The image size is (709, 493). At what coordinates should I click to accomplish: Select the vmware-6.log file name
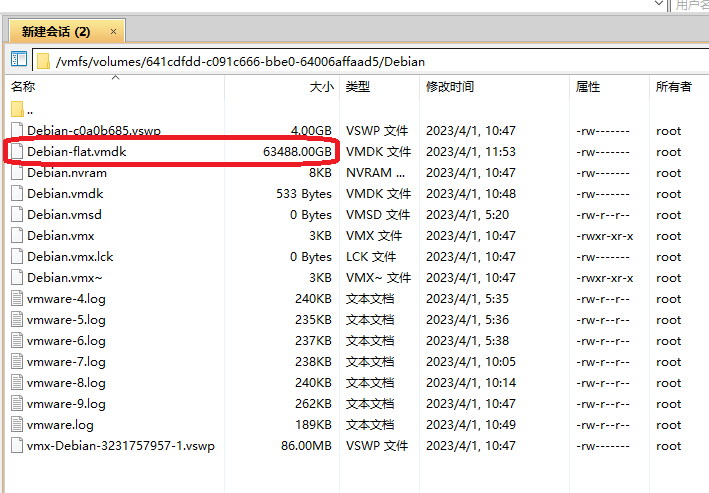[x=66, y=341]
